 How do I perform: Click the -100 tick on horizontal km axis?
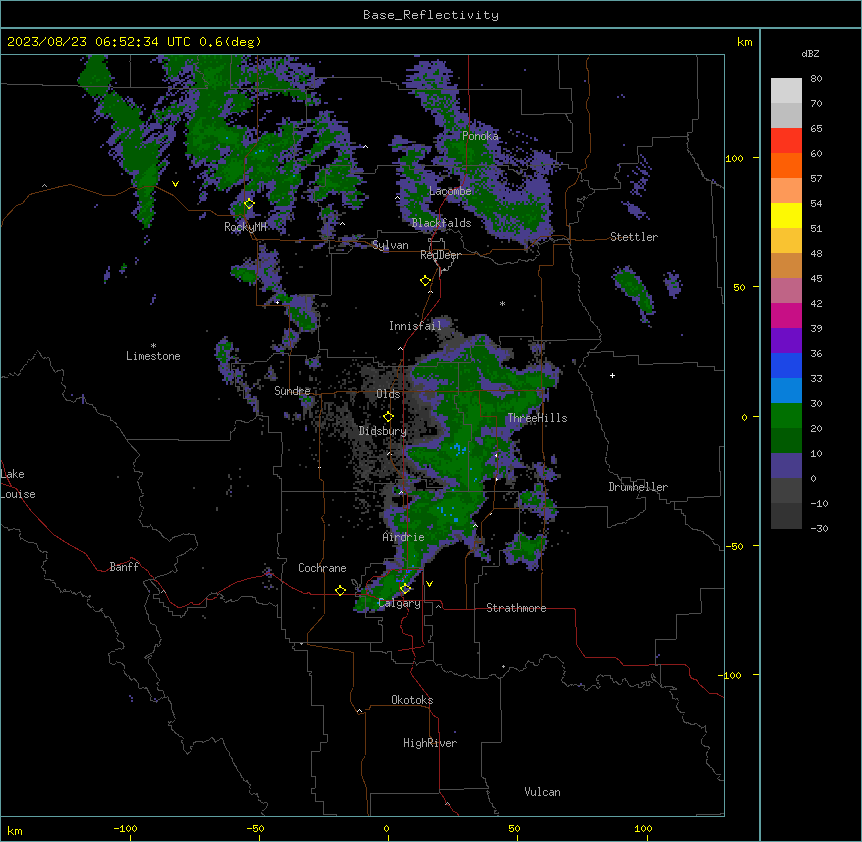[125, 828]
